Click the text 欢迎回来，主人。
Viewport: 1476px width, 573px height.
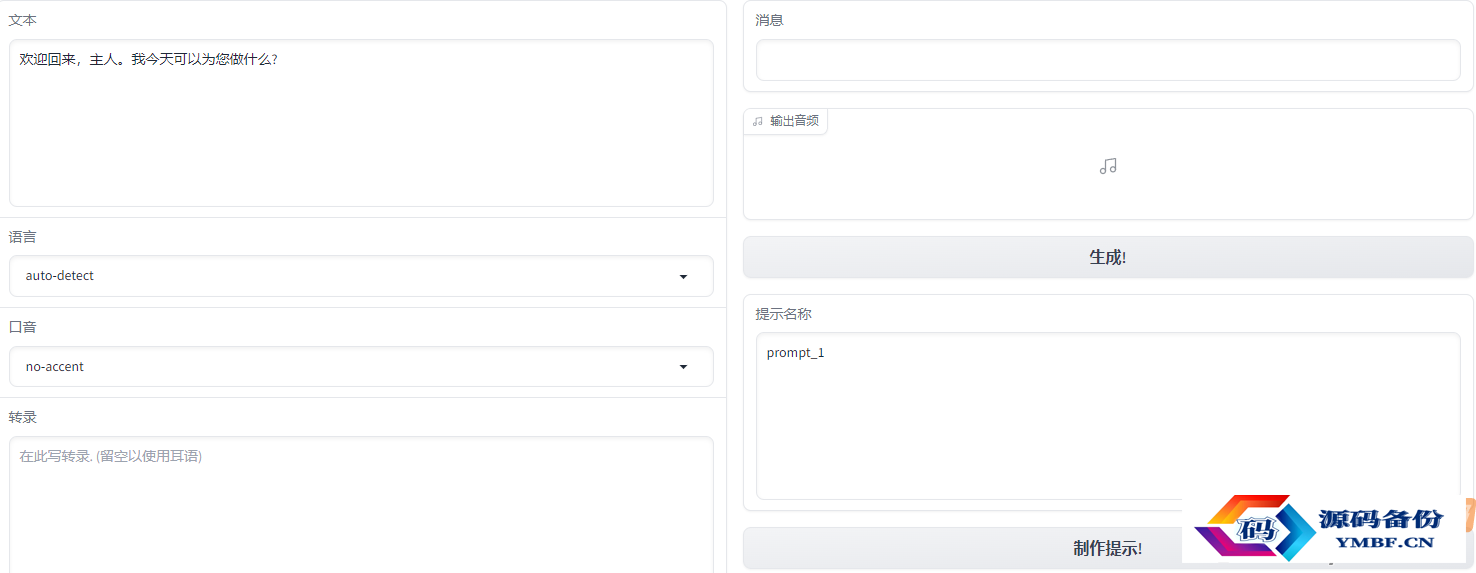(x=73, y=60)
